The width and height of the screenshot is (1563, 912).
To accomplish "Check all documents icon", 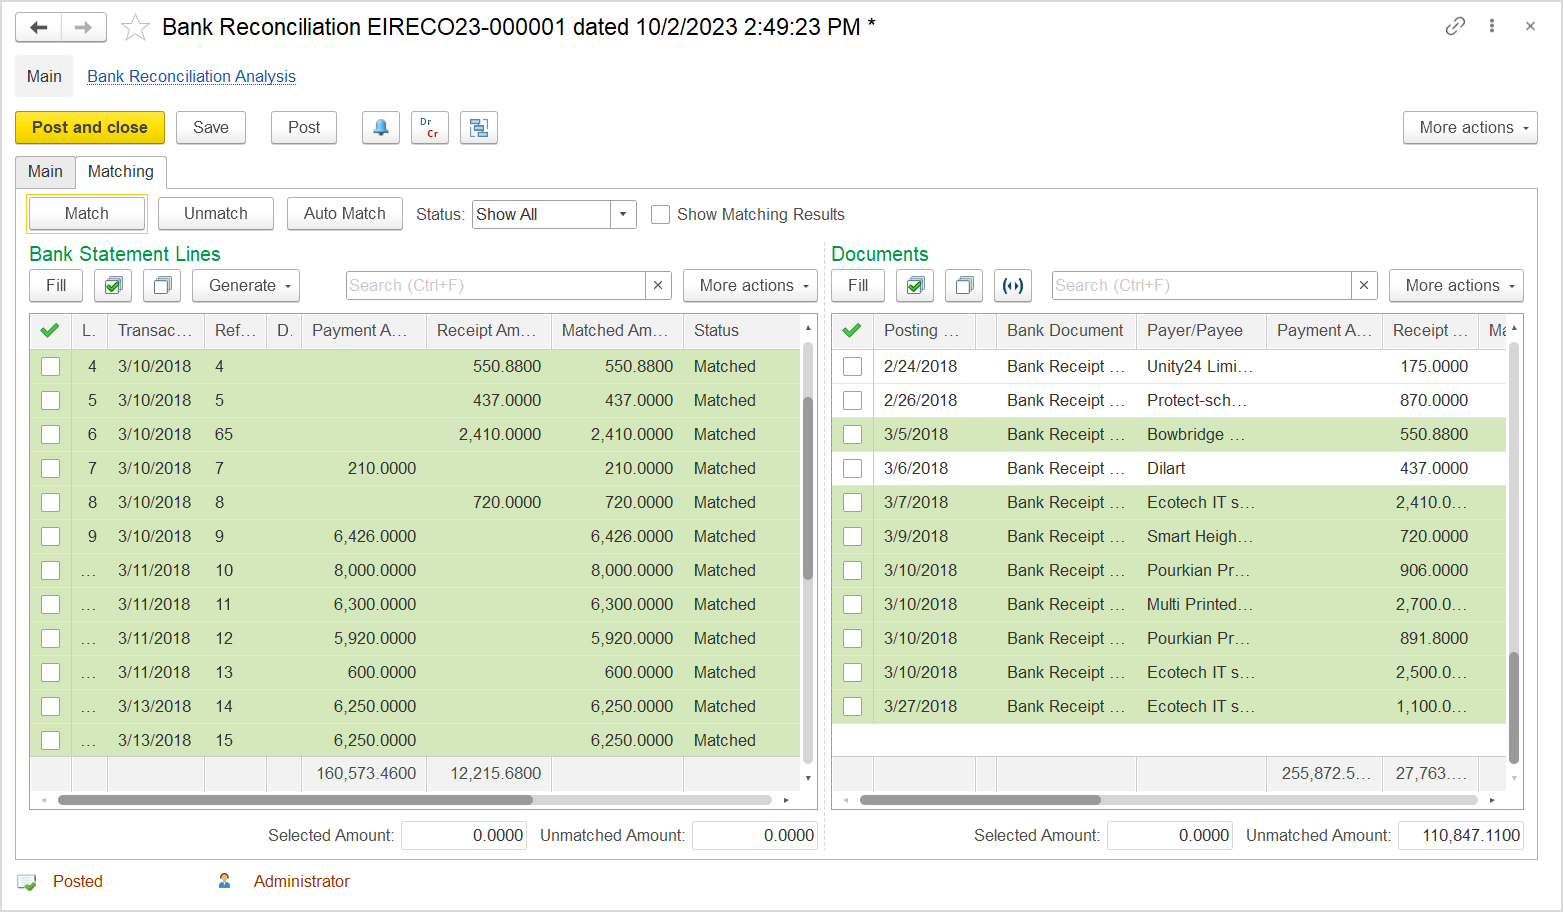I will 915,286.
